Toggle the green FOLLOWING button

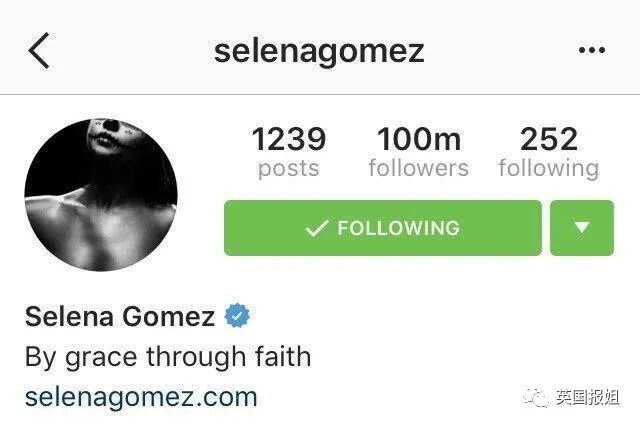pyautogui.click(x=383, y=228)
